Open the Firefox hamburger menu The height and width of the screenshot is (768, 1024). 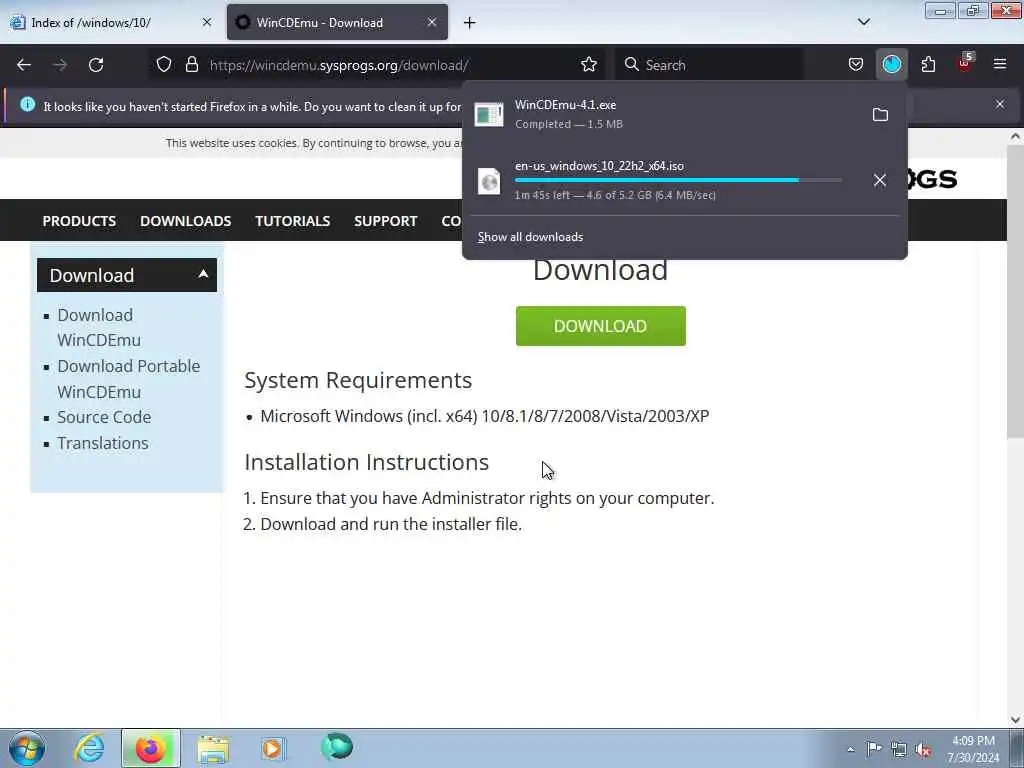point(1000,65)
